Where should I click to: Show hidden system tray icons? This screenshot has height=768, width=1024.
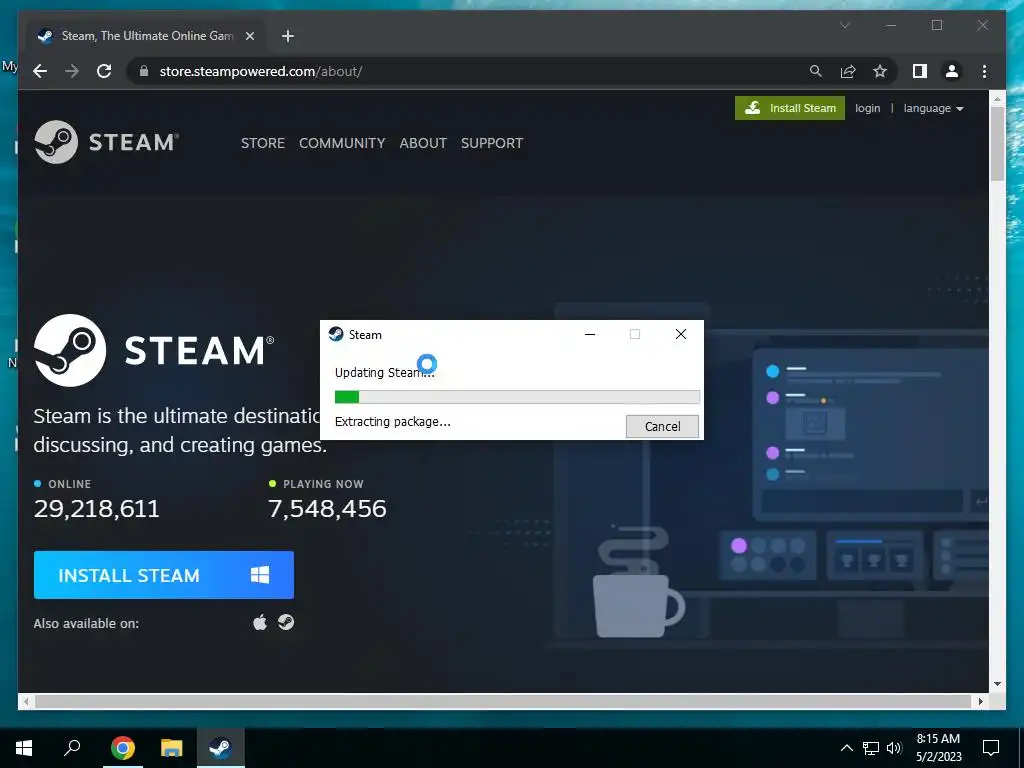coord(846,748)
